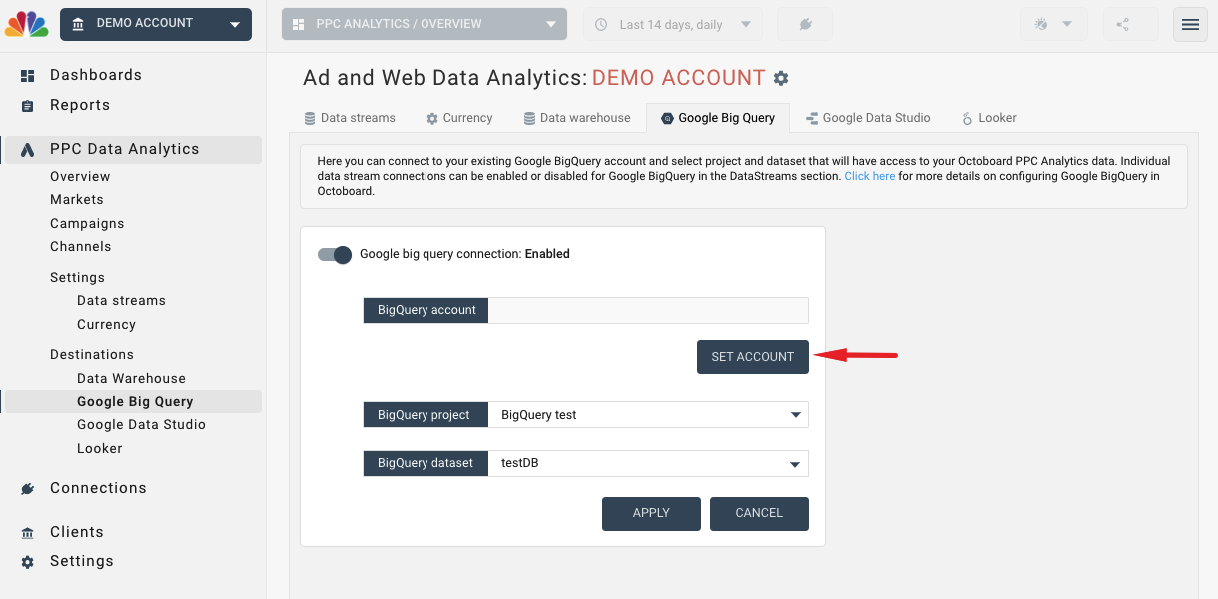Click the Reports clipboard icon in sidebar
Image resolution: width=1218 pixels, height=599 pixels.
[x=28, y=106]
